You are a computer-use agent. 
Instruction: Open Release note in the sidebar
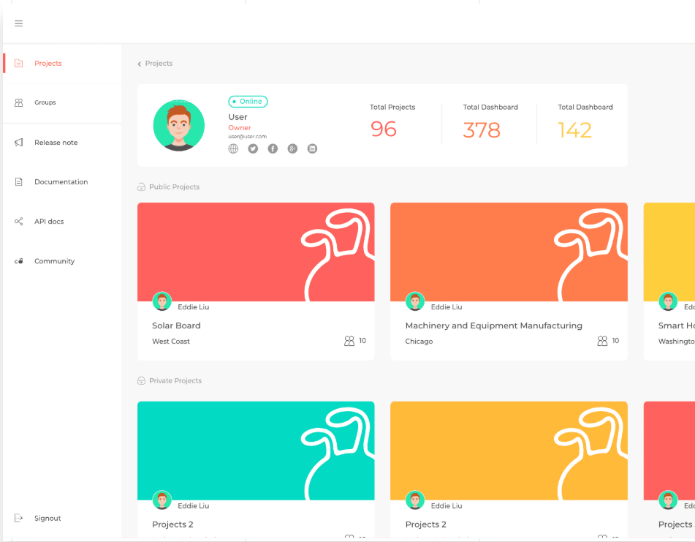click(62, 142)
